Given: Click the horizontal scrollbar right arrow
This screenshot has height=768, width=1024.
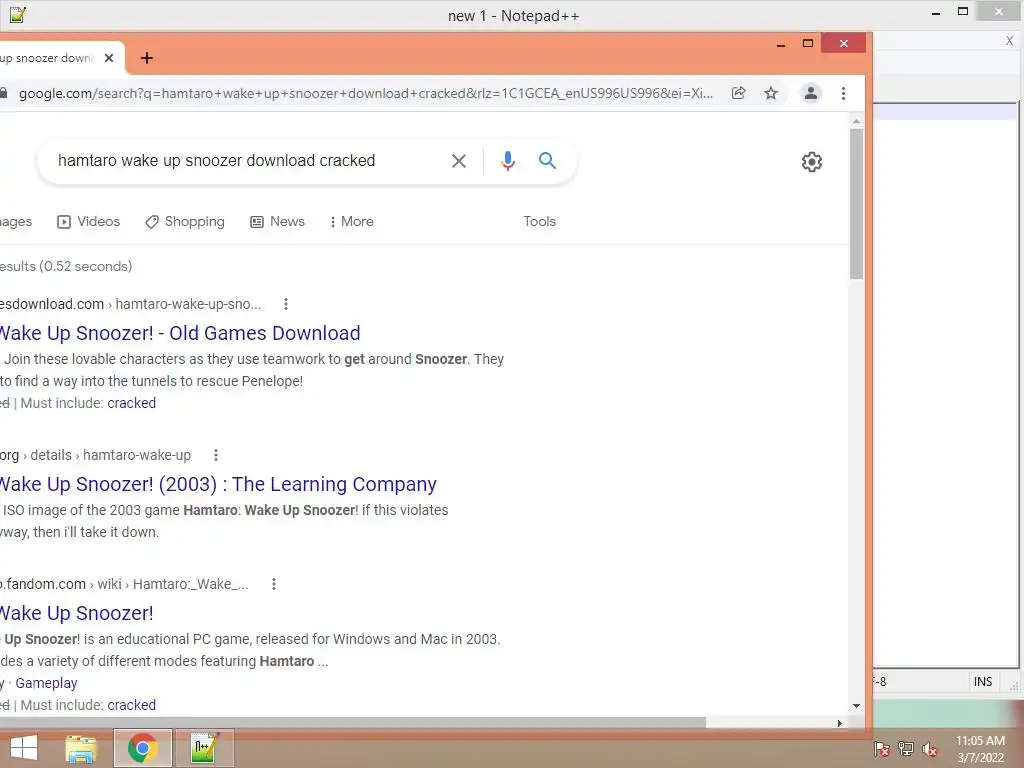Looking at the screenshot, I should pyautogui.click(x=840, y=723).
